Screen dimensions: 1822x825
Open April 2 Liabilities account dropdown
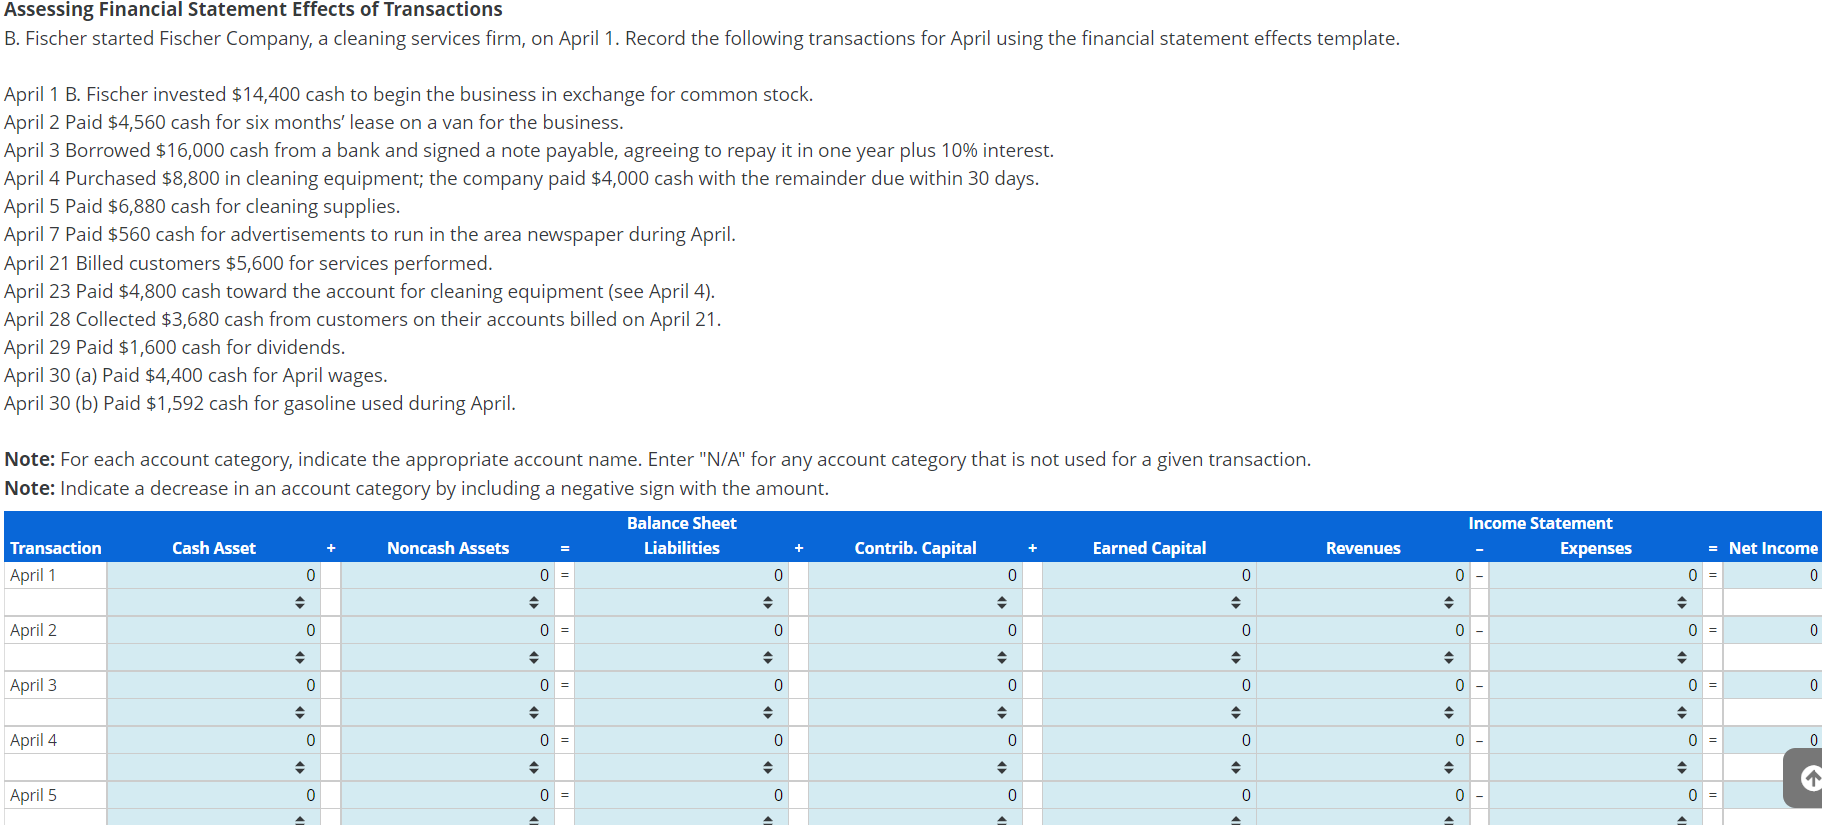click(681, 657)
